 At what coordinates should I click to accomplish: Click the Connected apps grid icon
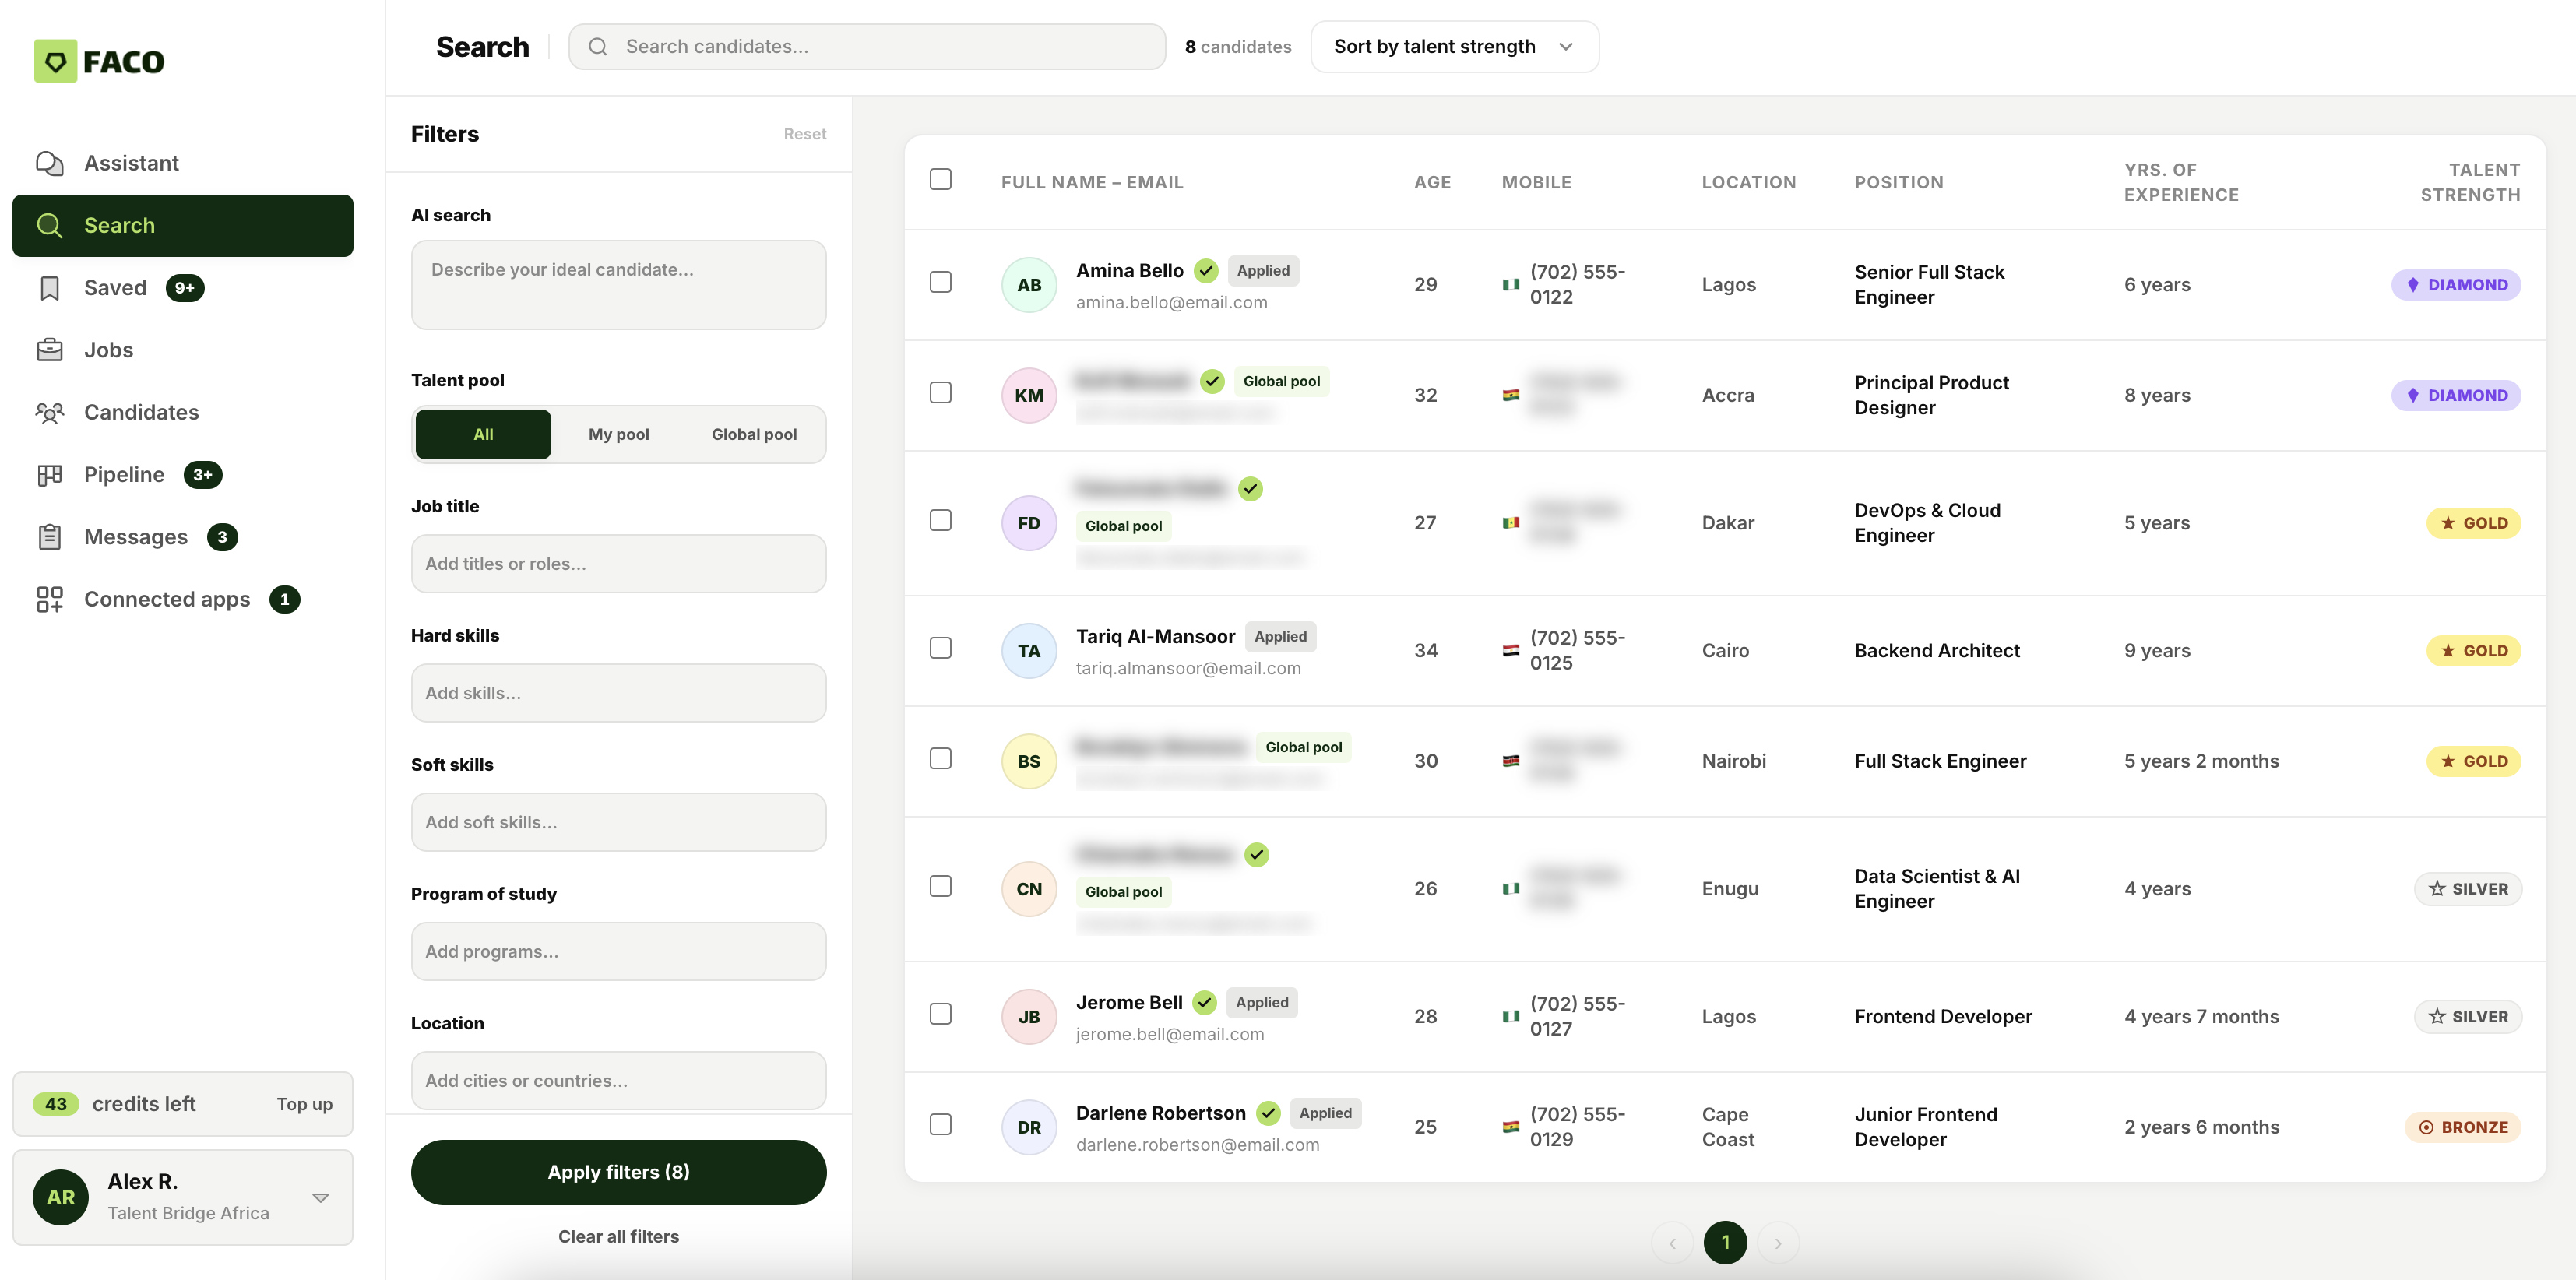(49, 599)
